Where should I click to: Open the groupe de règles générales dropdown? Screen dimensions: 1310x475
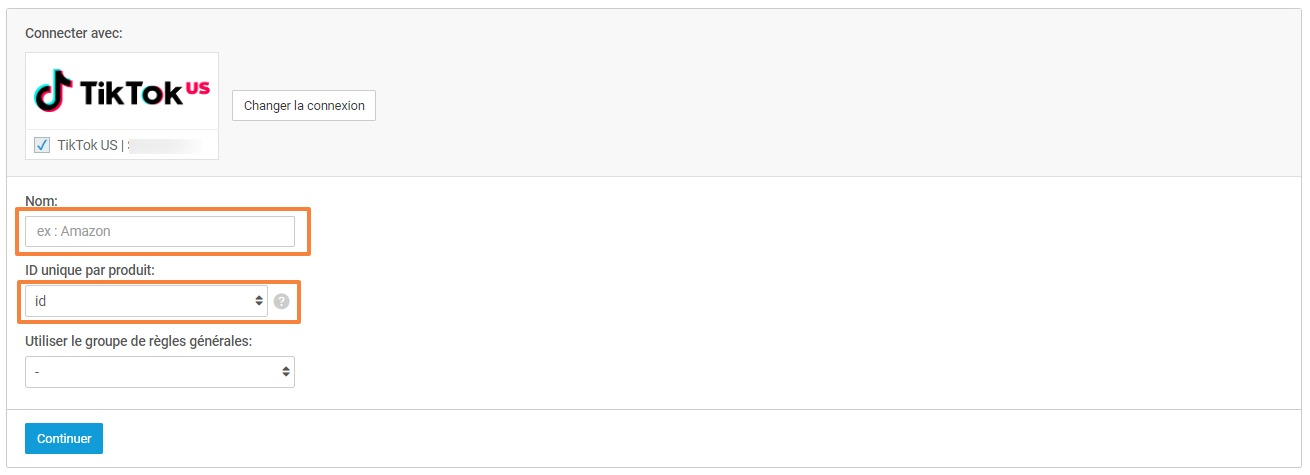pyautogui.click(x=160, y=372)
